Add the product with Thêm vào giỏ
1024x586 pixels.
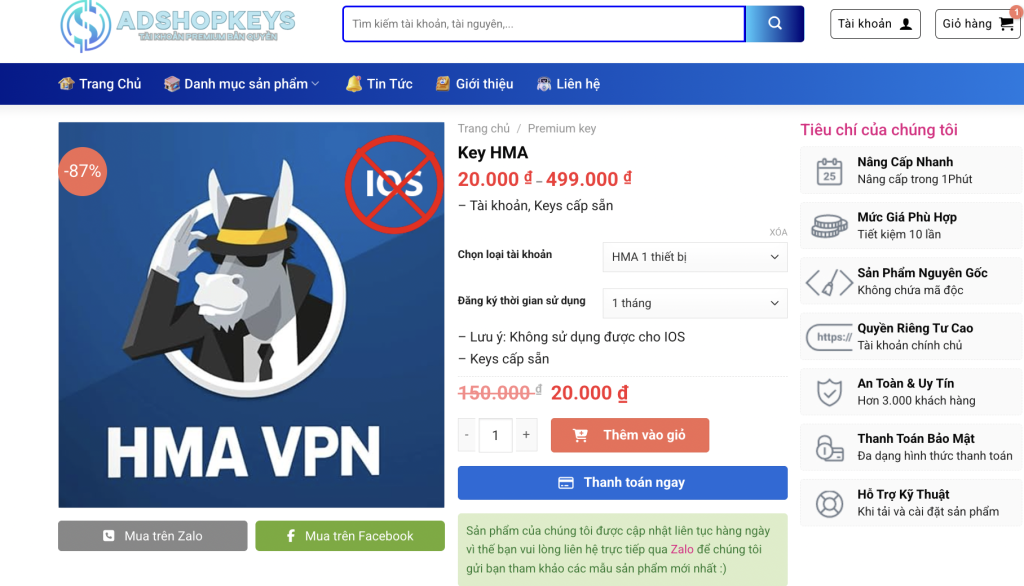(630, 435)
